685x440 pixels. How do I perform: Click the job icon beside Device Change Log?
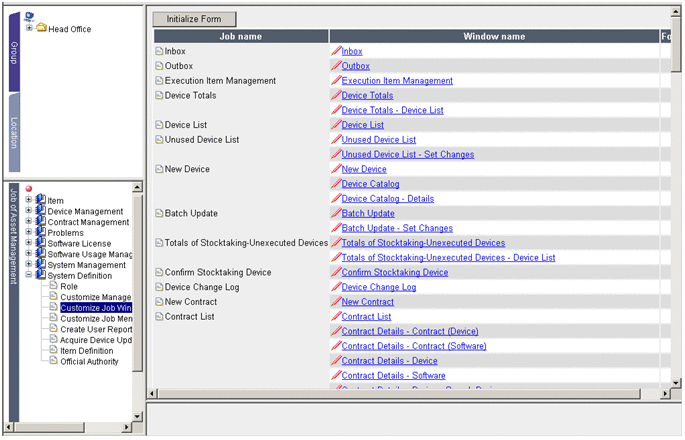[x=158, y=287]
